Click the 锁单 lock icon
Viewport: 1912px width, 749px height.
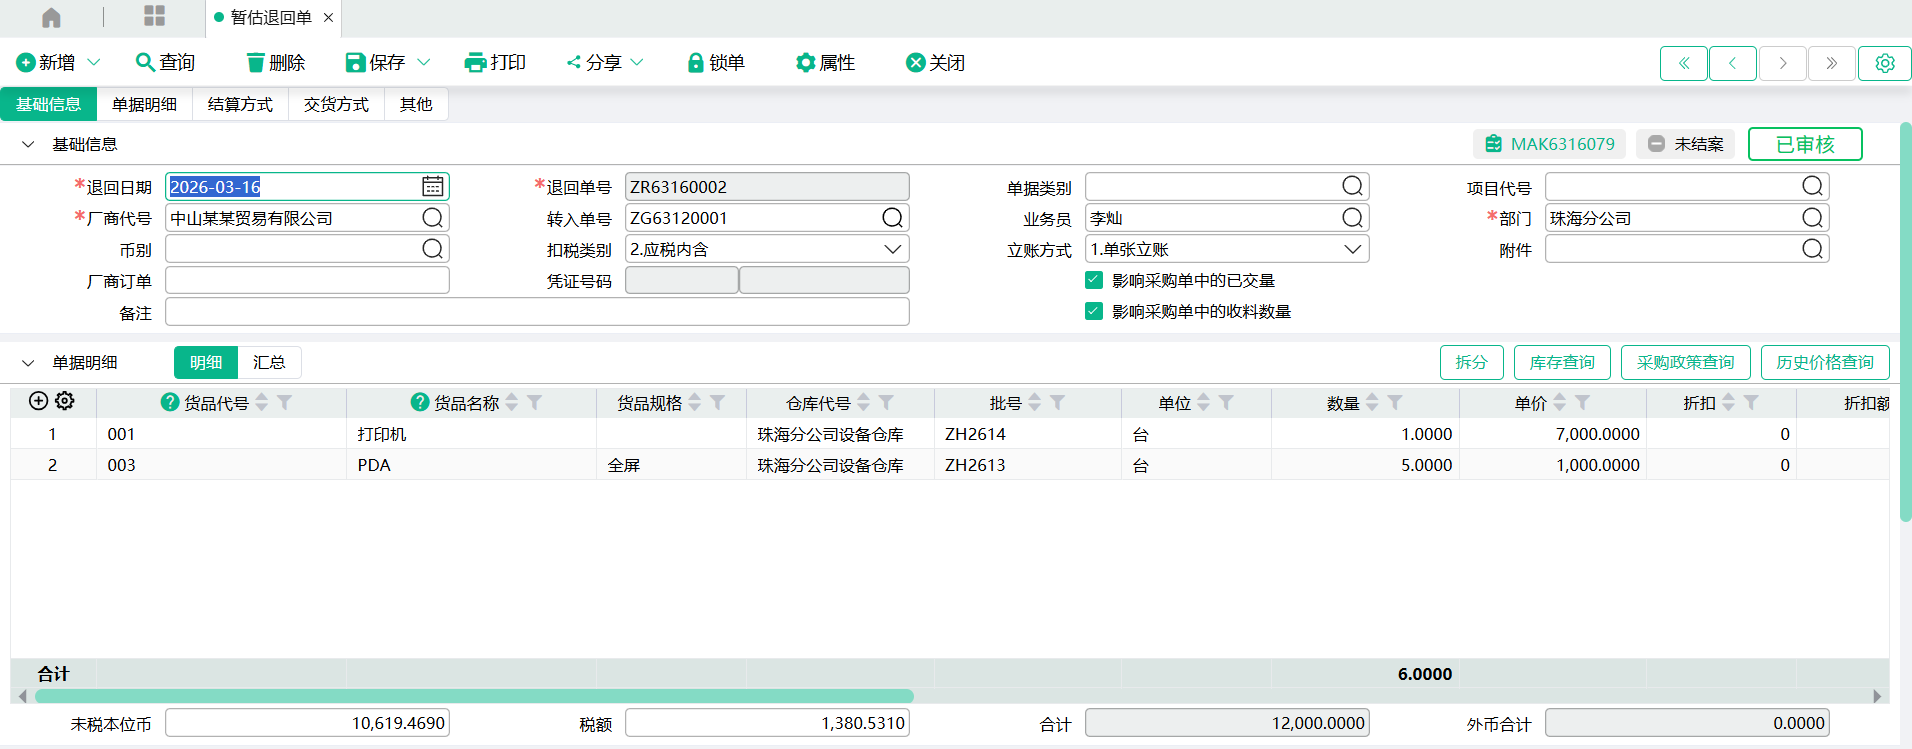[696, 63]
